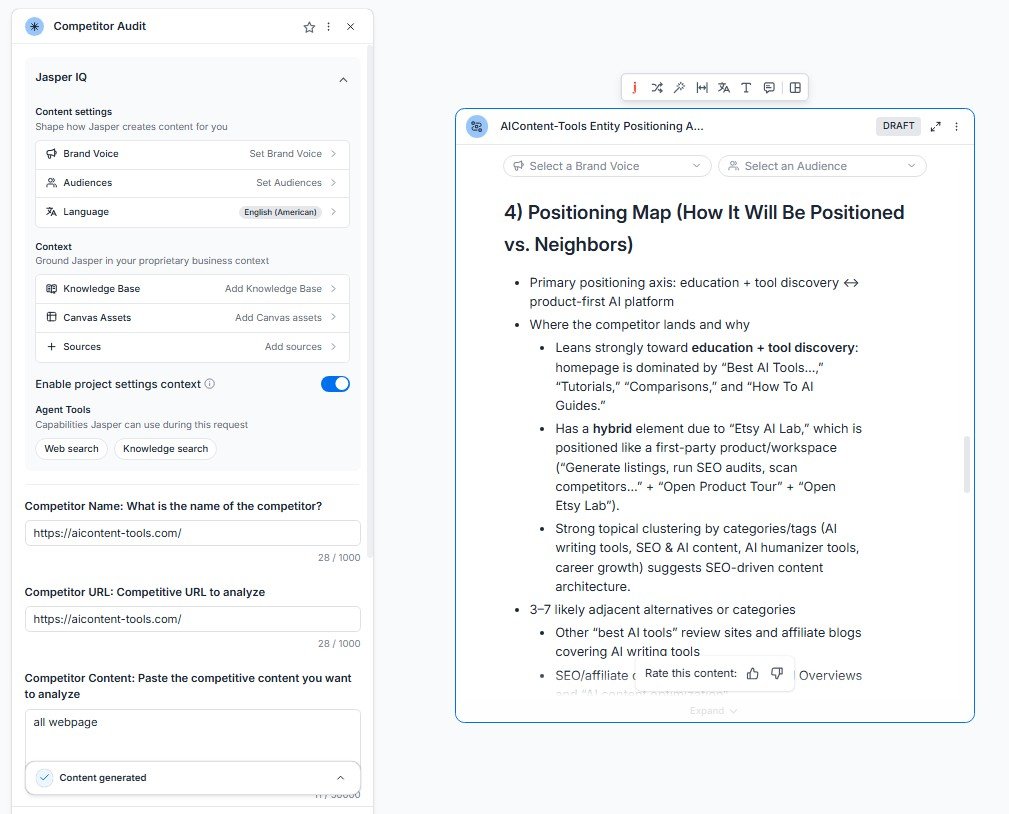Click the Competitor Name input field
The image size is (1009, 814).
192,533
